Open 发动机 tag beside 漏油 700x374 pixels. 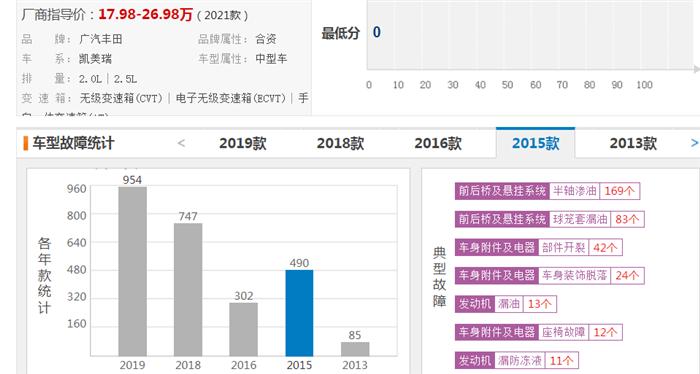point(475,304)
